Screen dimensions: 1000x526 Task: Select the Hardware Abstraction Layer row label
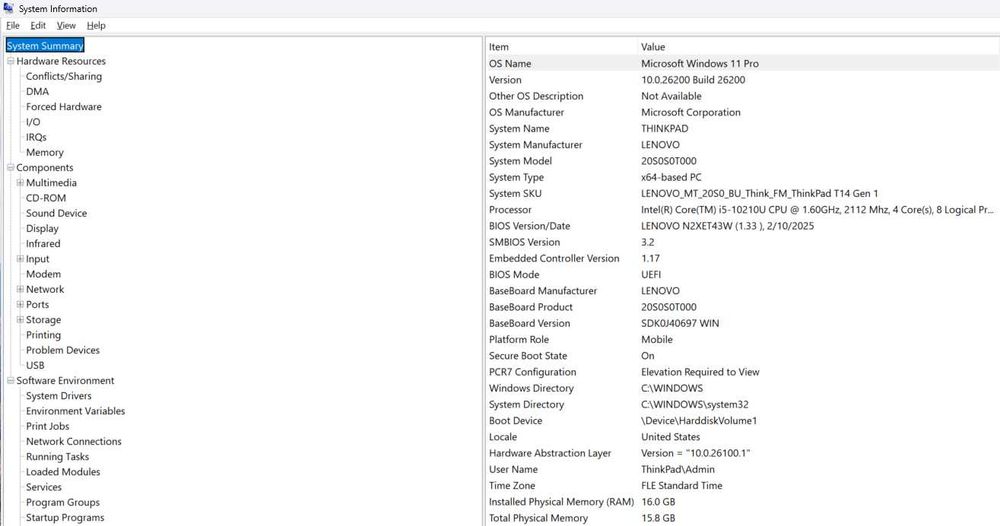click(550, 453)
